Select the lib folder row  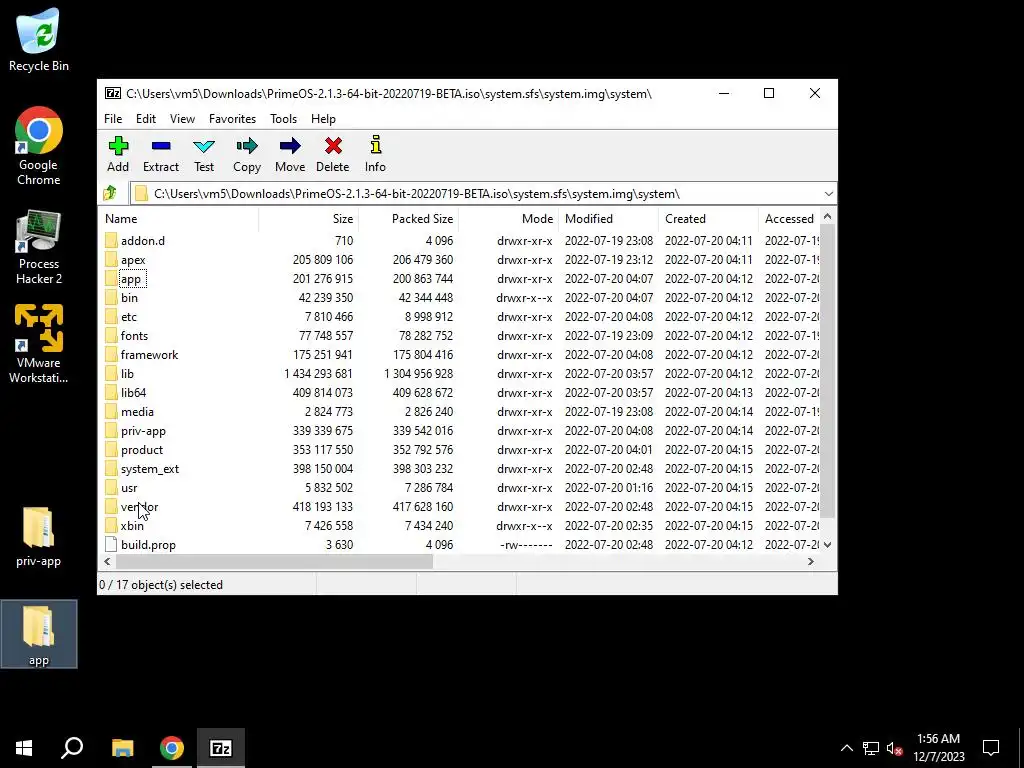(x=460, y=374)
